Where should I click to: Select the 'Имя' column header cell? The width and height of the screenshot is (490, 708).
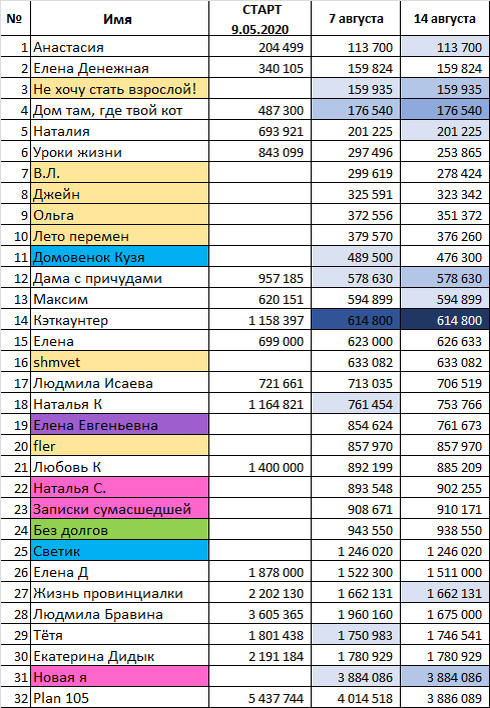coord(119,19)
